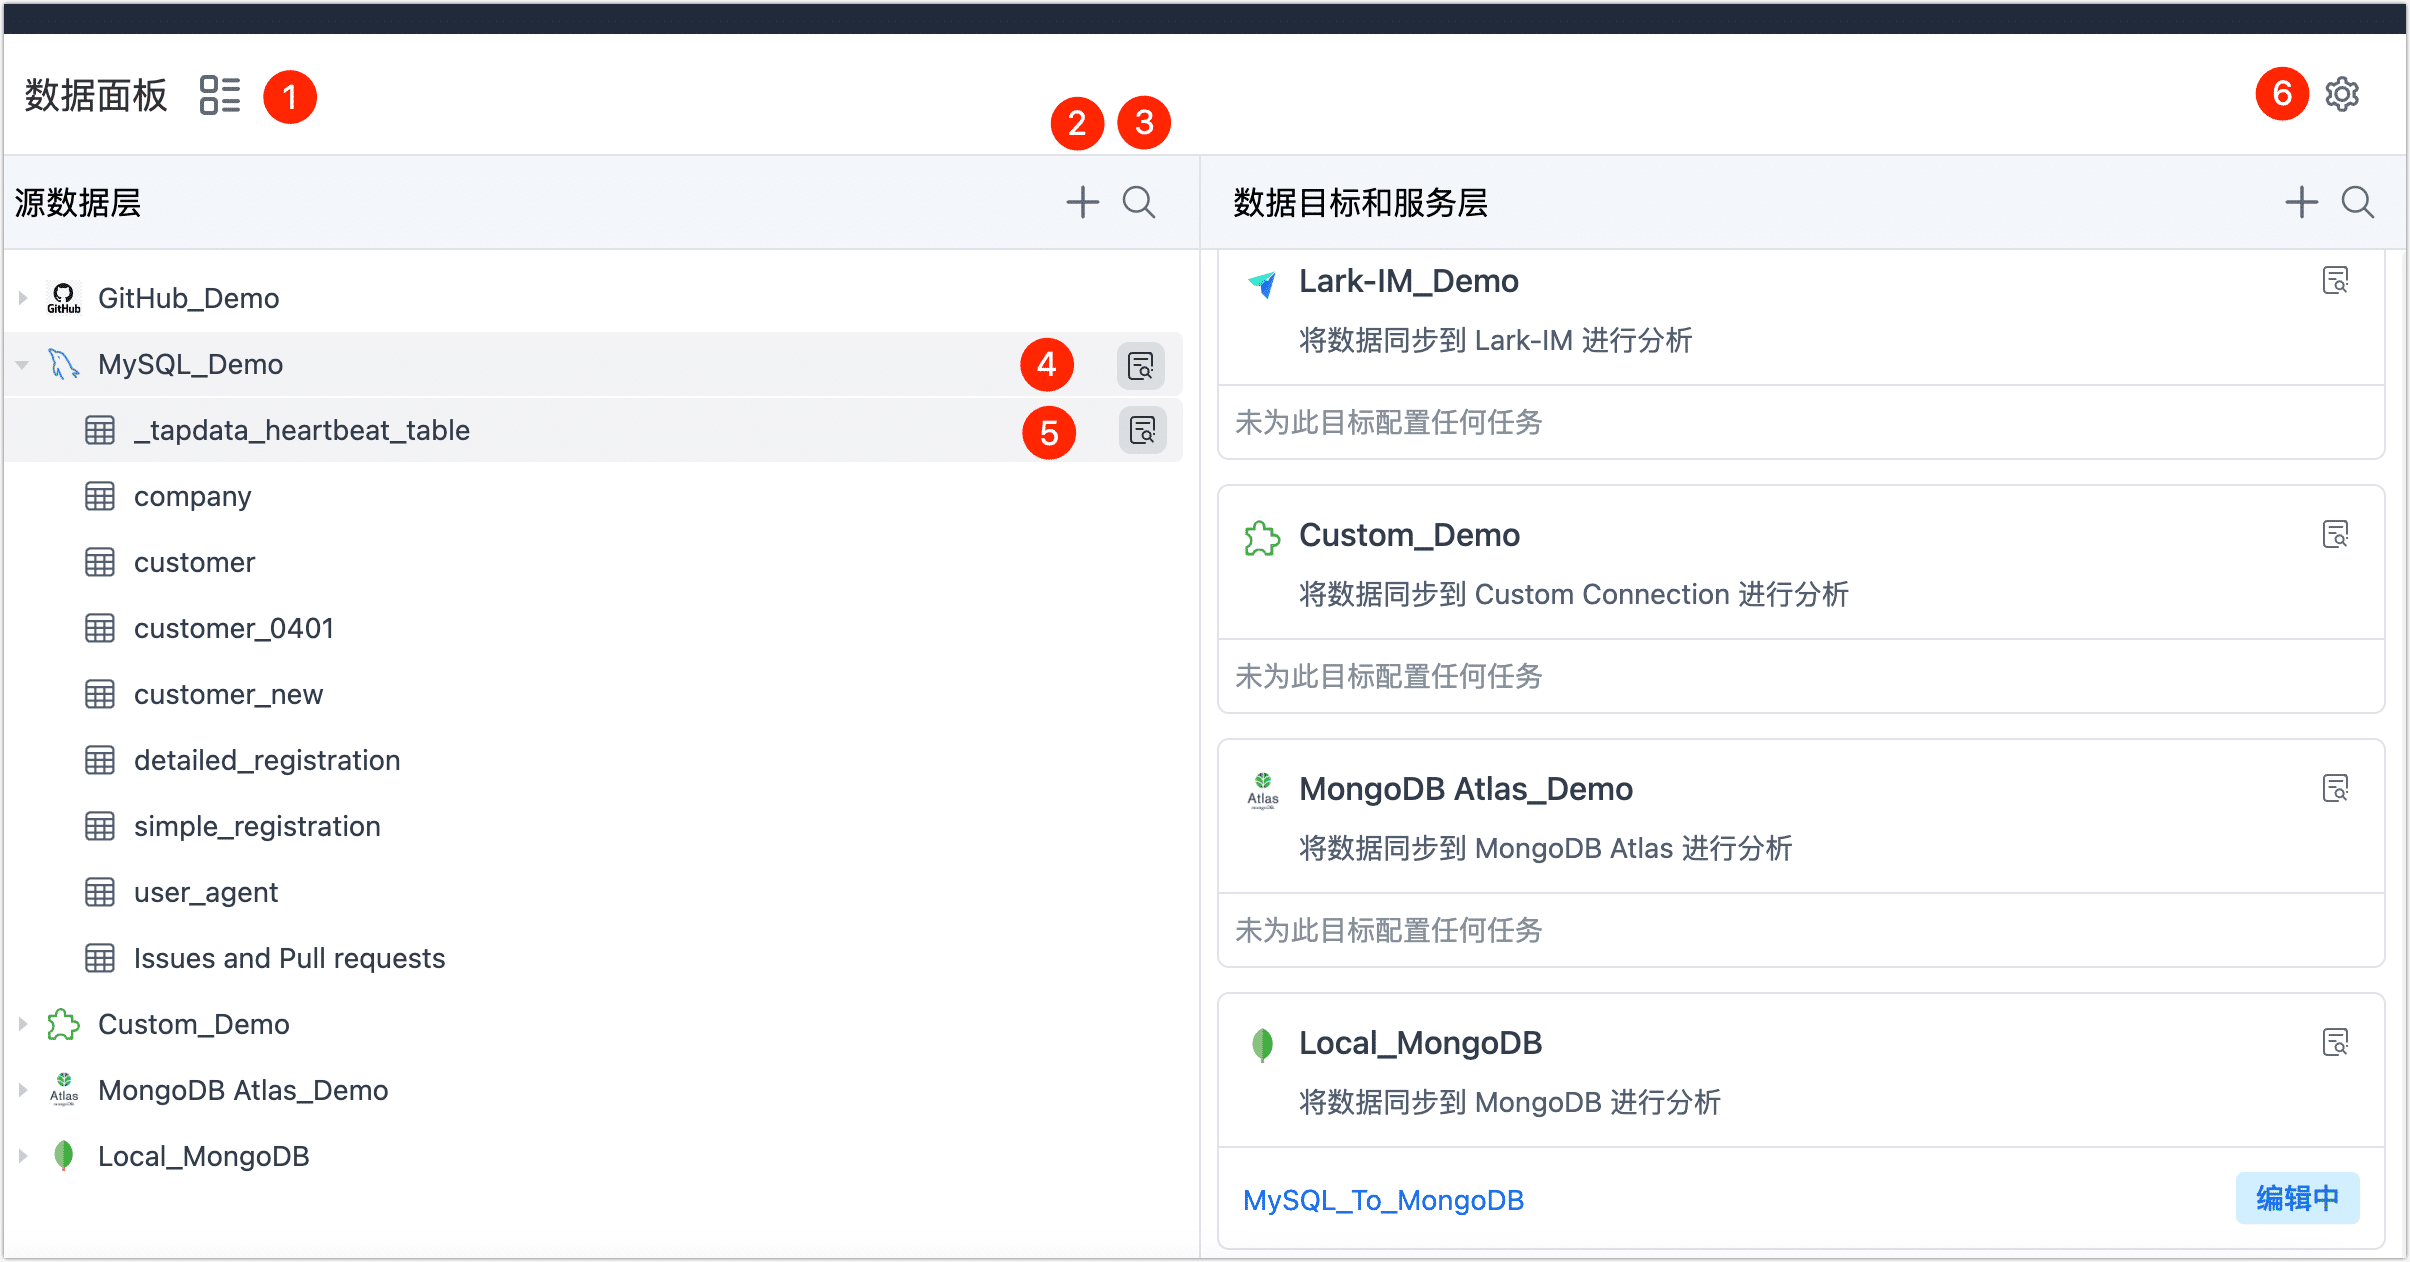Click the table icon beside user_agent
This screenshot has height=1262, width=2410.
point(100,892)
